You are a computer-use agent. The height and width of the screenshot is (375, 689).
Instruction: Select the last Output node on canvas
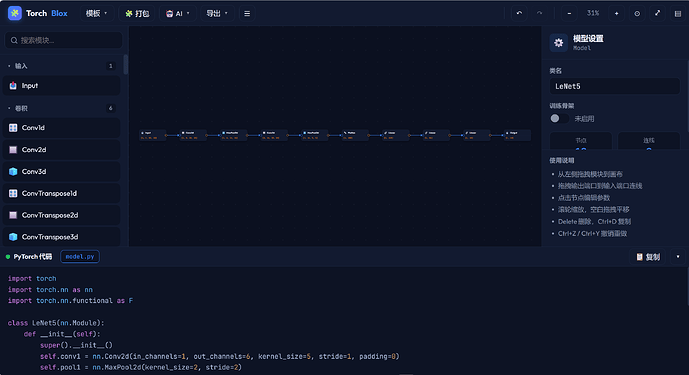pyautogui.click(x=517, y=135)
